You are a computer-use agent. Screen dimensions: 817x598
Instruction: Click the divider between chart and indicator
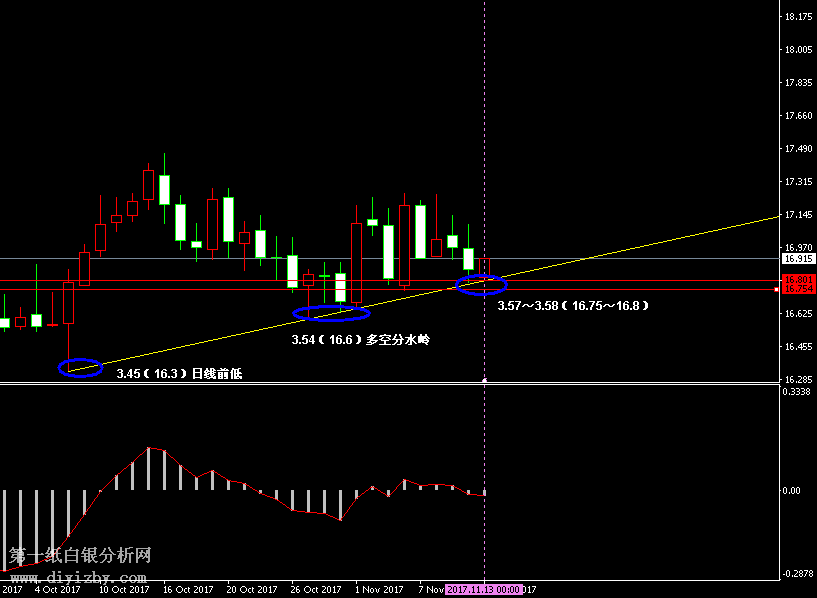390,384
